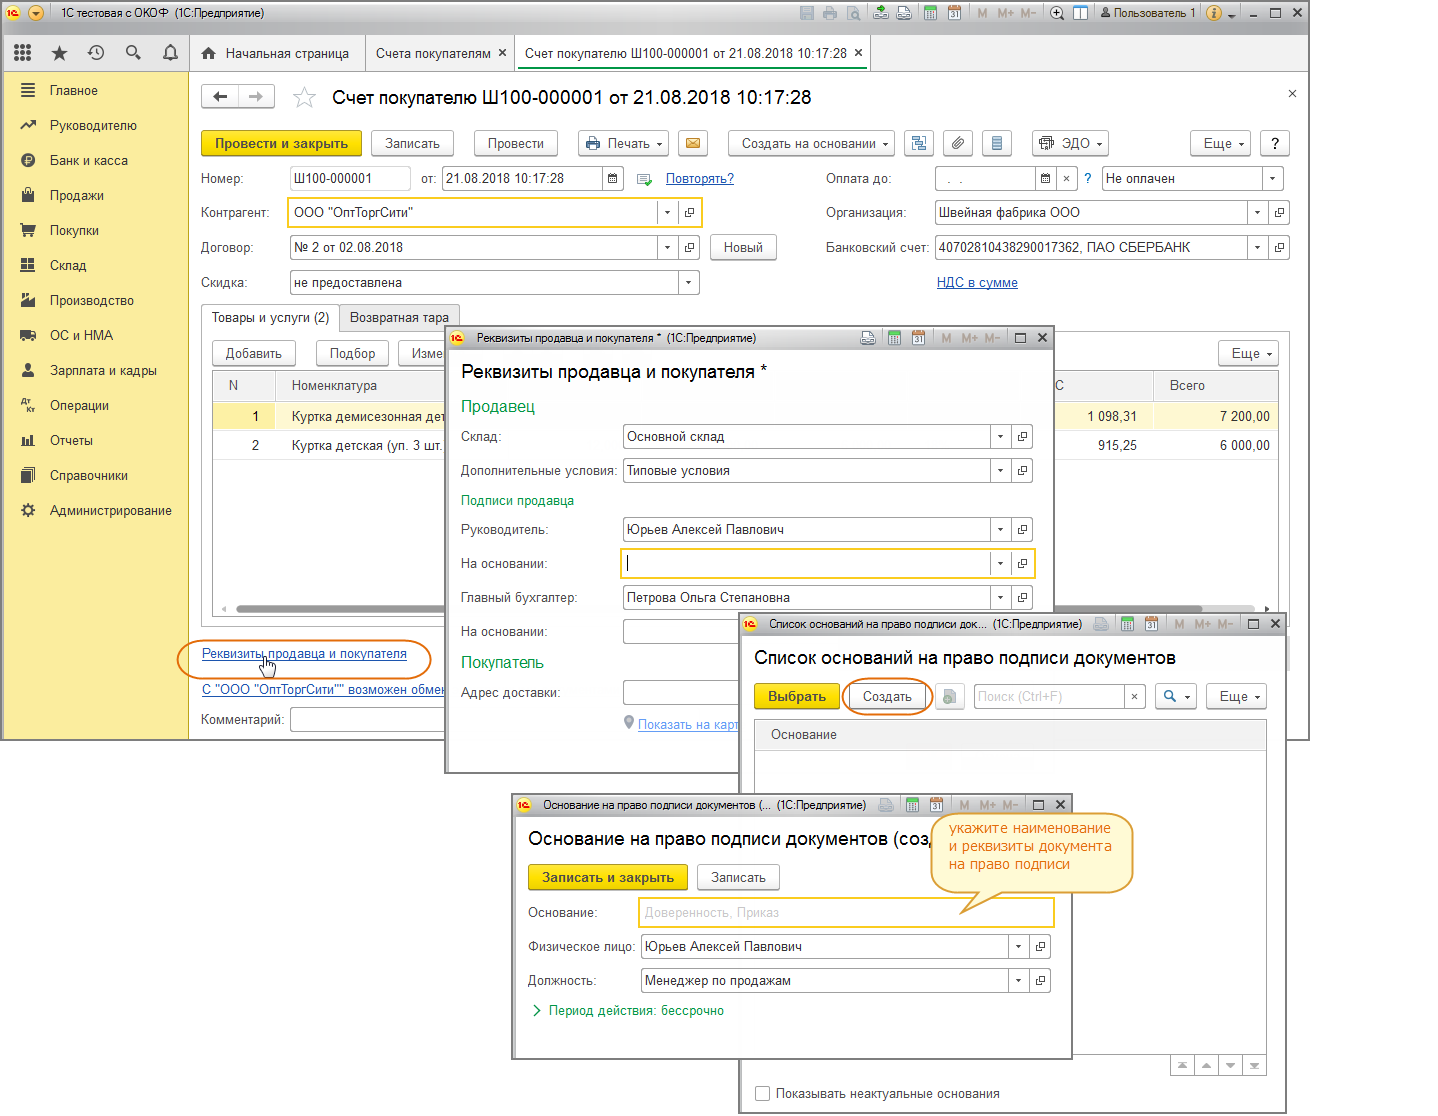Screen dimensions: 1438x1116
Task: Focus Поиск (Ctrl+F) search field
Action: click(x=1049, y=696)
